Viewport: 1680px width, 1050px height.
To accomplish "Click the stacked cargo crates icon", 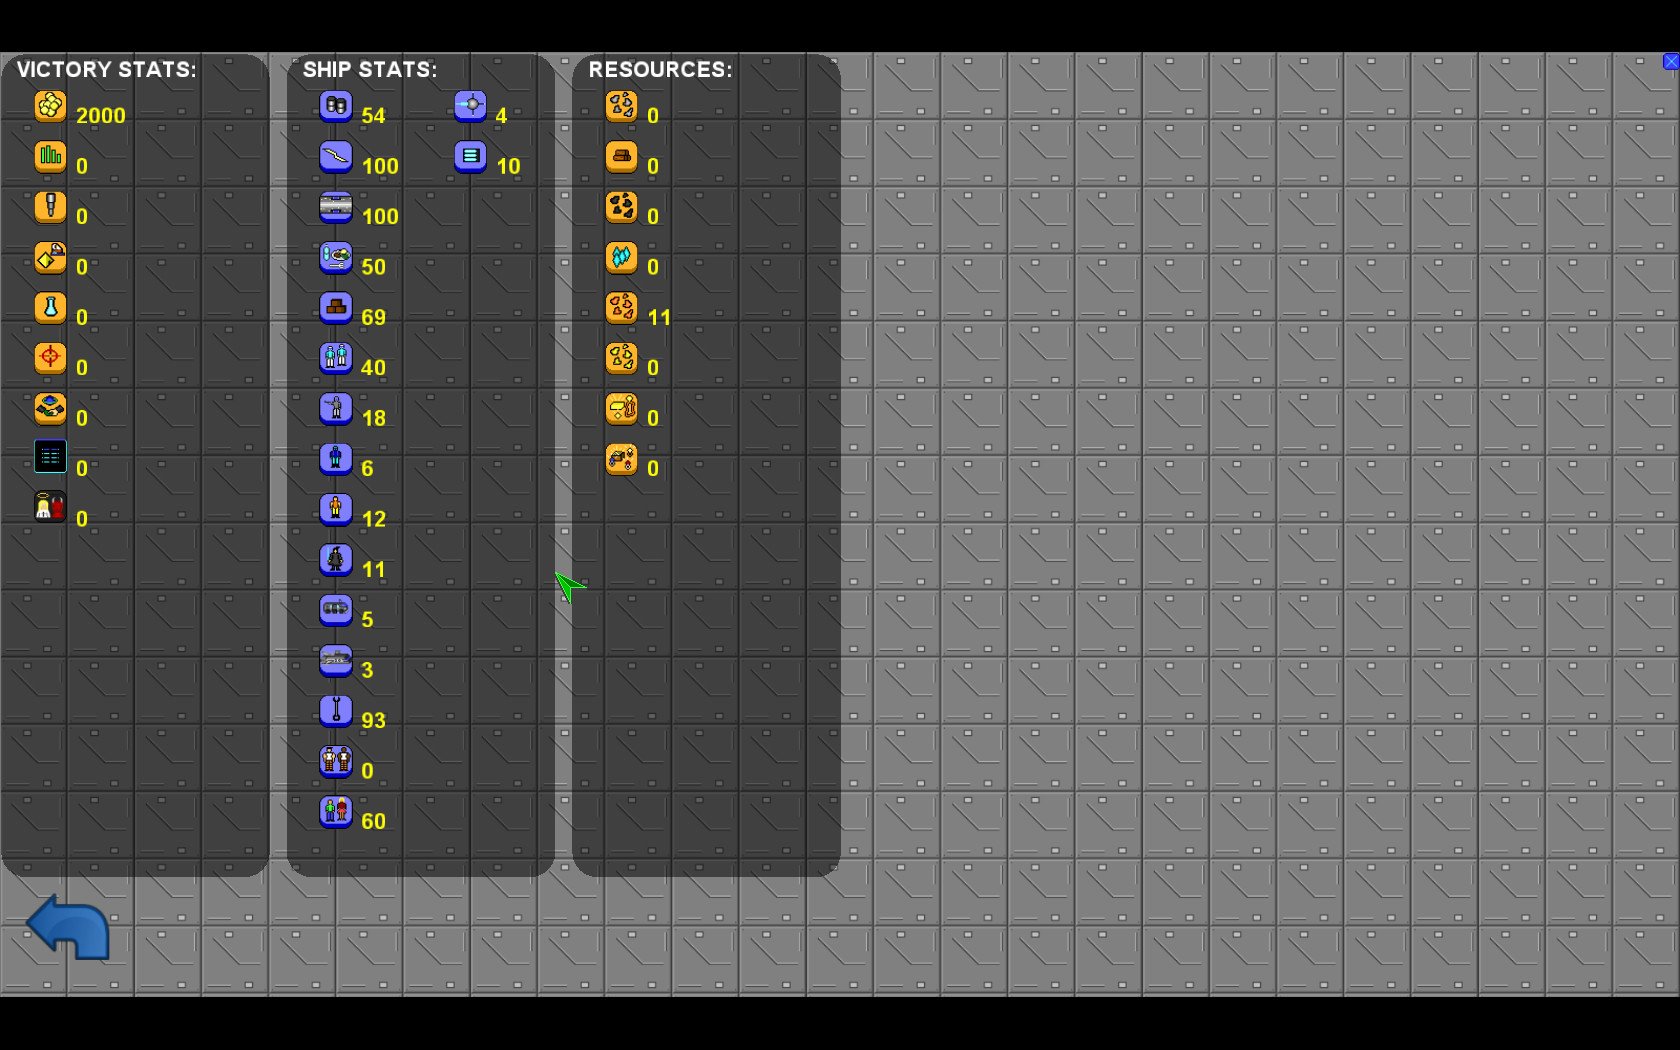I will [336, 307].
